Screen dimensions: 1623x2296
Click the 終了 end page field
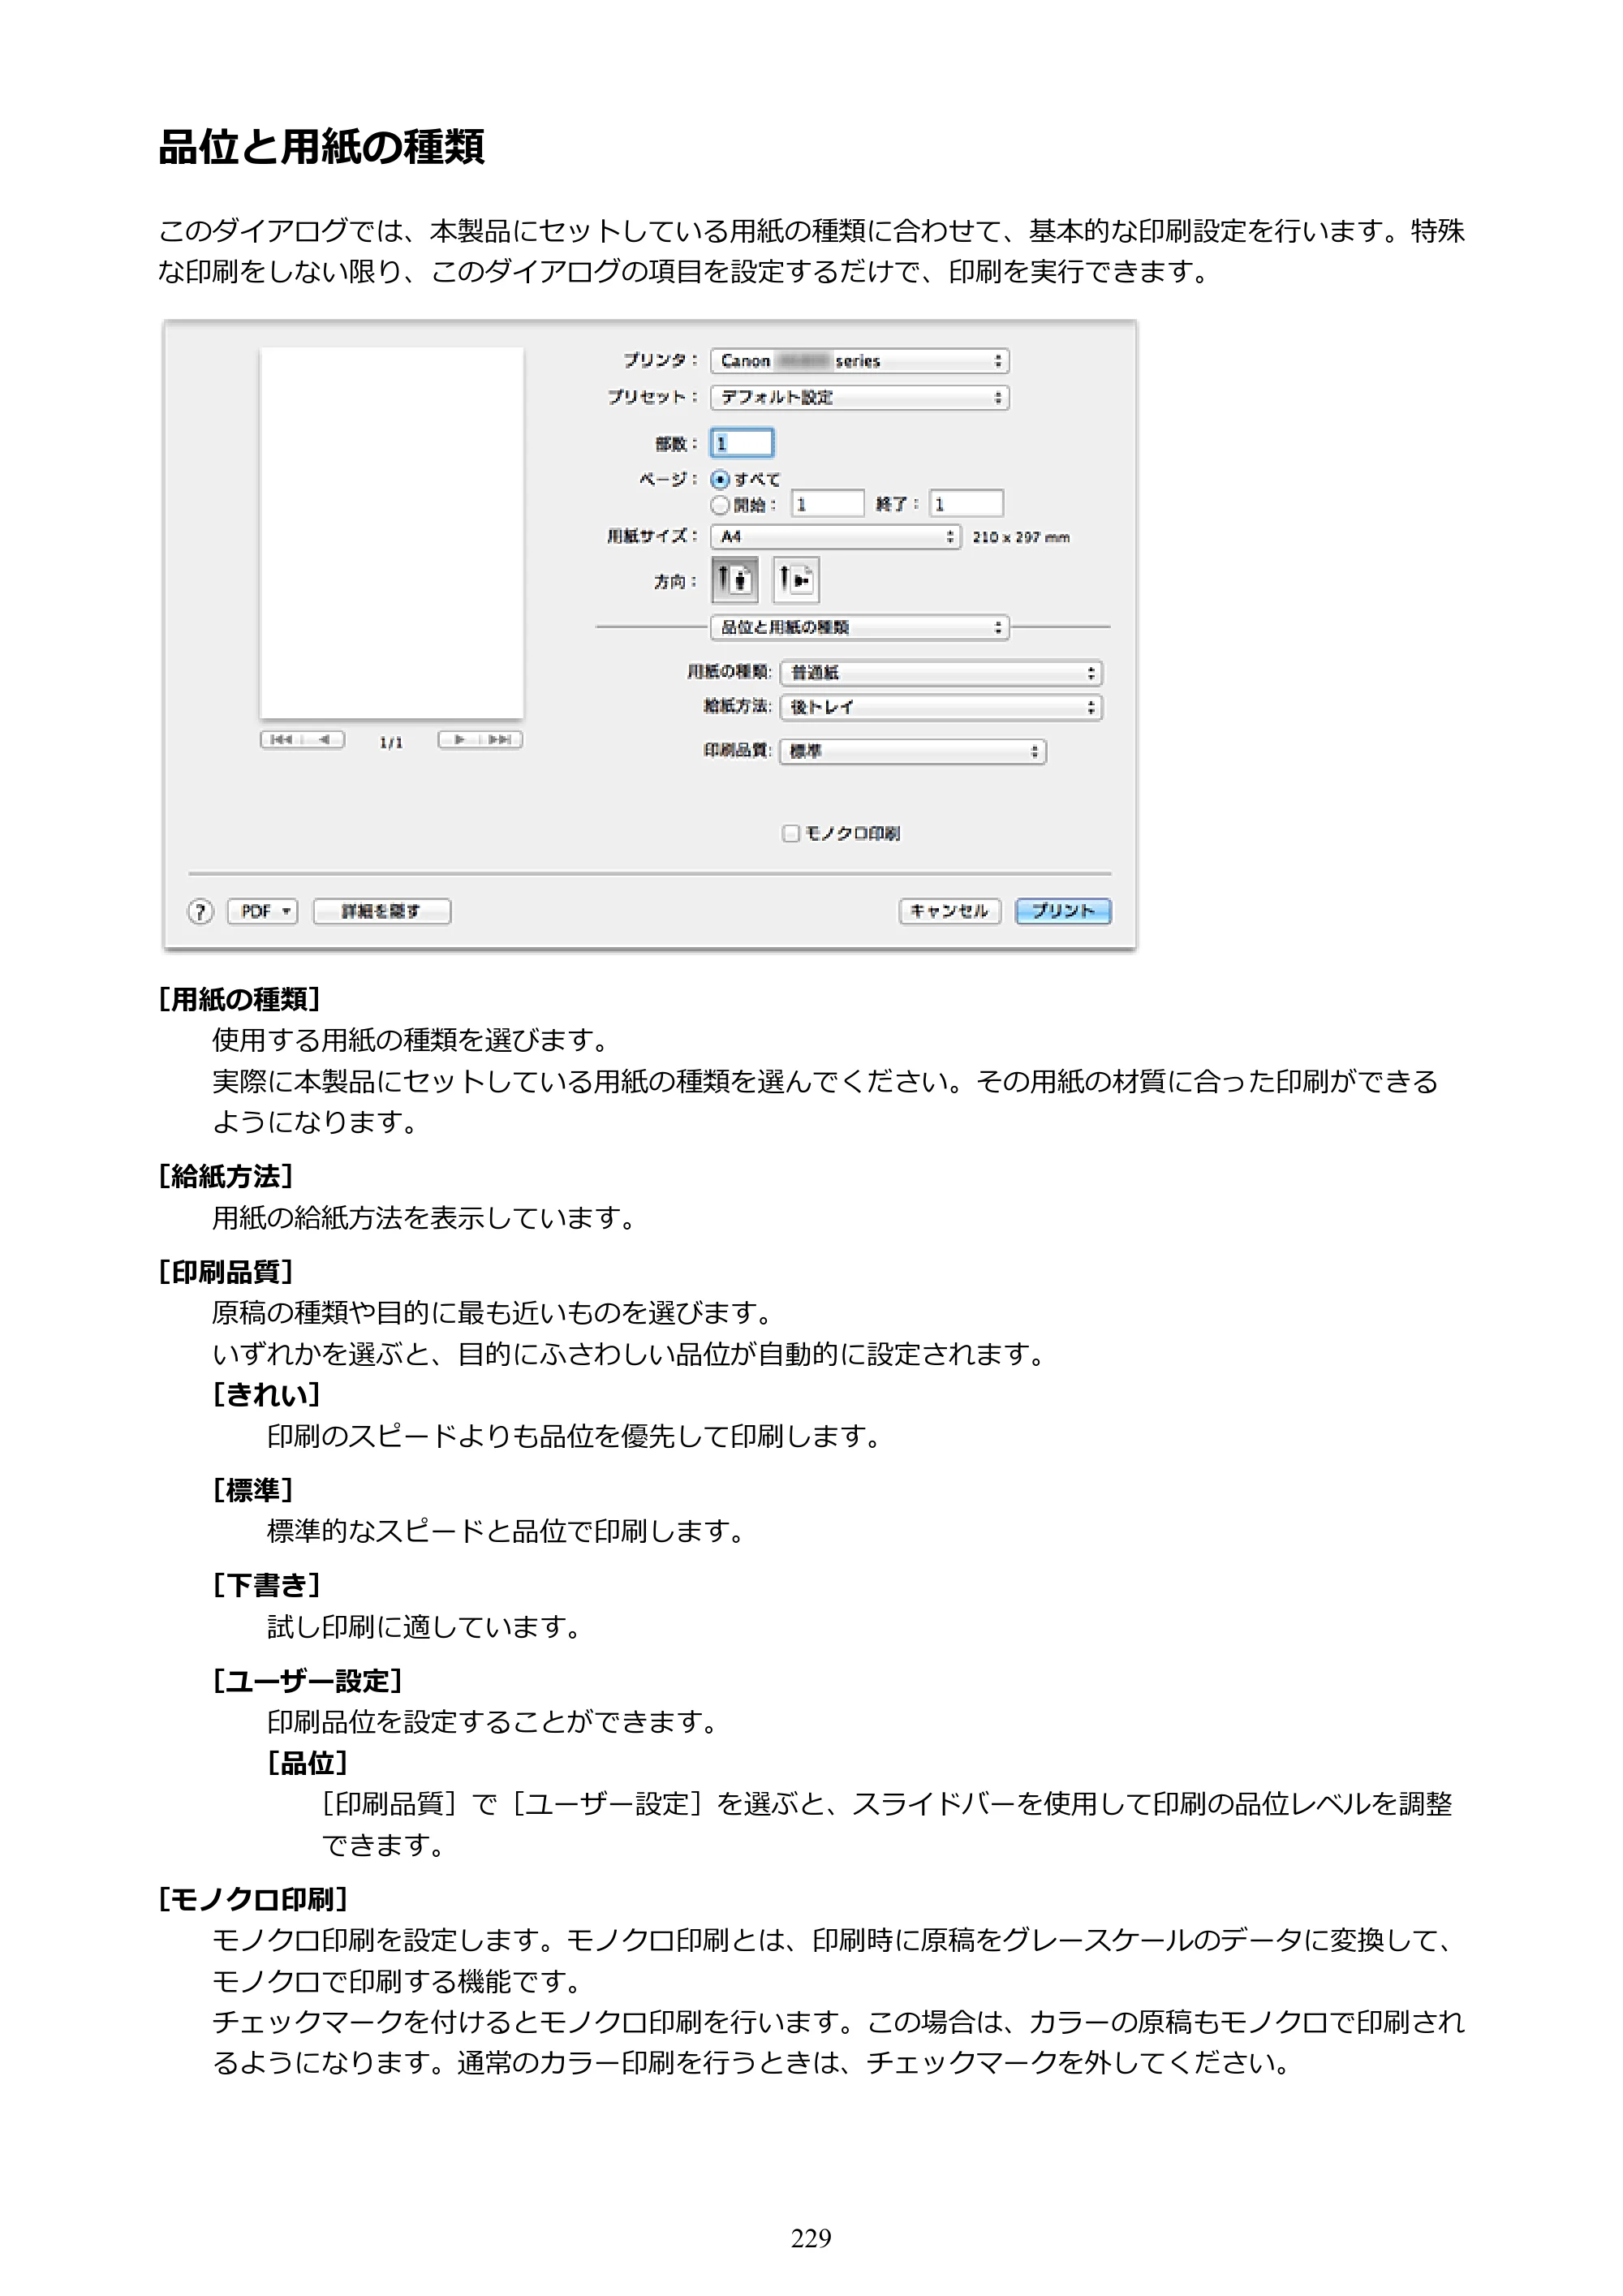pos(966,503)
